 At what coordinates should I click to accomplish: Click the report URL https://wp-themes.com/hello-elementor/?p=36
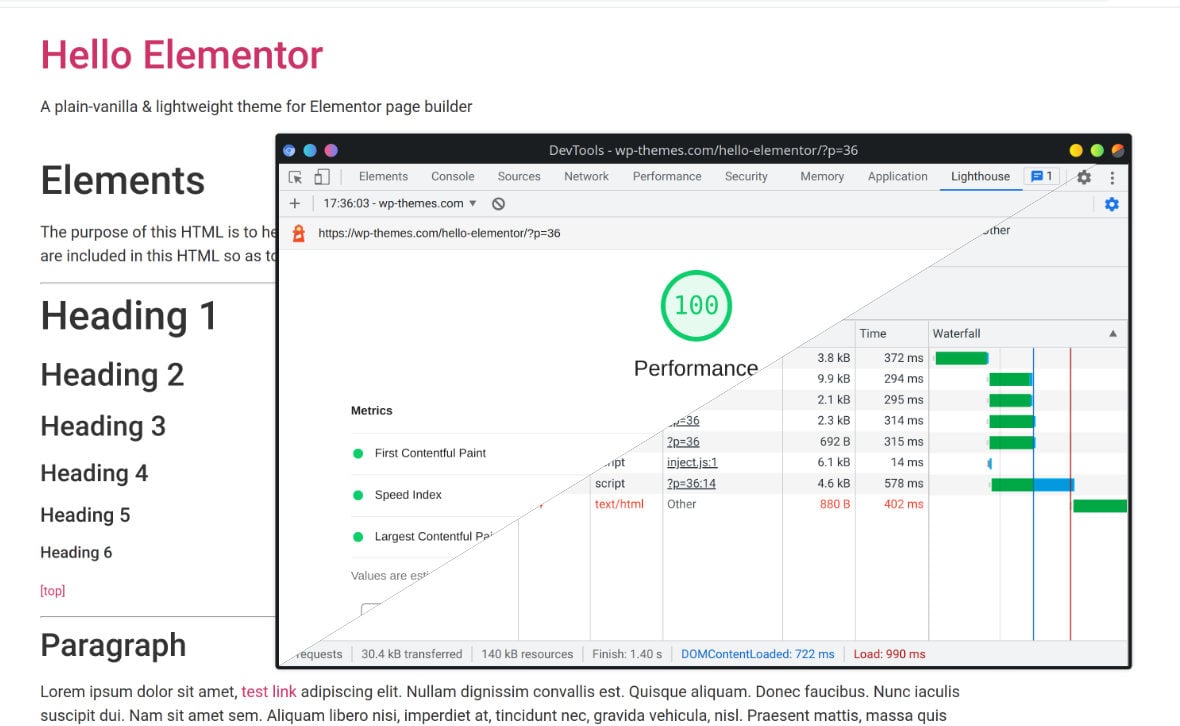pyautogui.click(x=439, y=233)
